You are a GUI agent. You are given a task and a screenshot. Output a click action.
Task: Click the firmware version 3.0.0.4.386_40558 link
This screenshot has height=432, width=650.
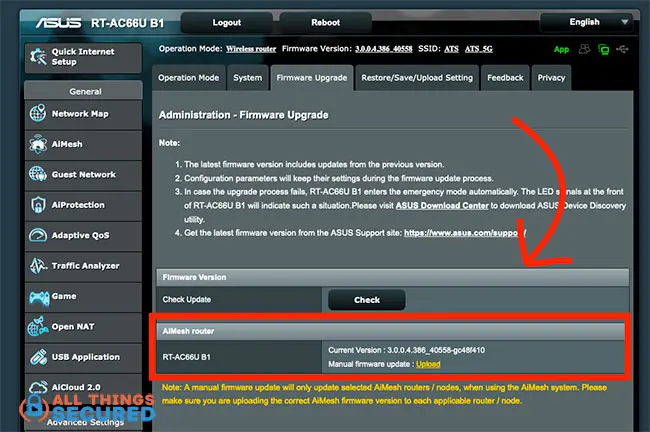383,49
